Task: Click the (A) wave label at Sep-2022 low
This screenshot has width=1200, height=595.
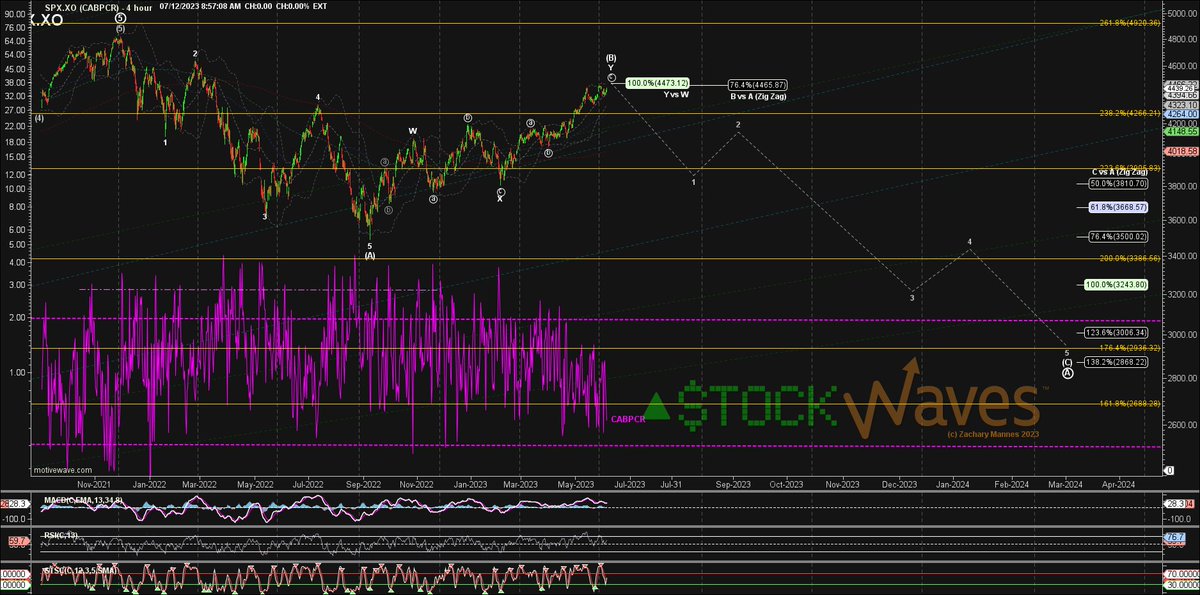Action: (370, 255)
